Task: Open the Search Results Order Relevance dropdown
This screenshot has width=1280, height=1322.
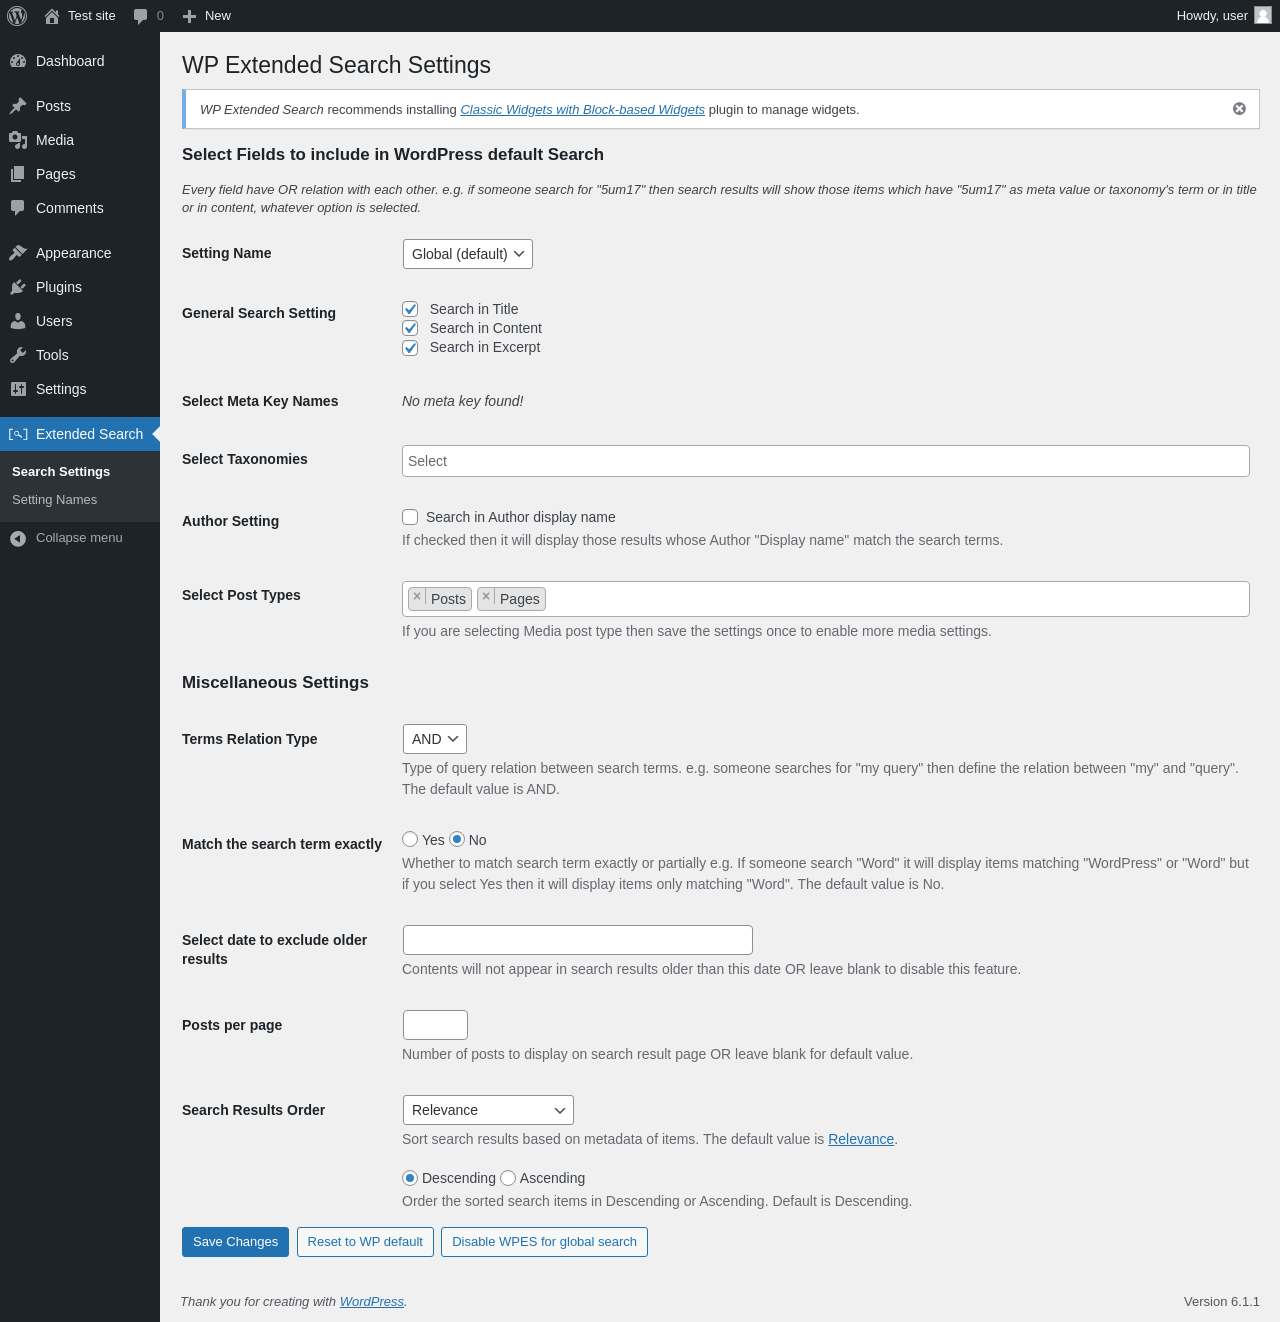Action: (x=488, y=1110)
